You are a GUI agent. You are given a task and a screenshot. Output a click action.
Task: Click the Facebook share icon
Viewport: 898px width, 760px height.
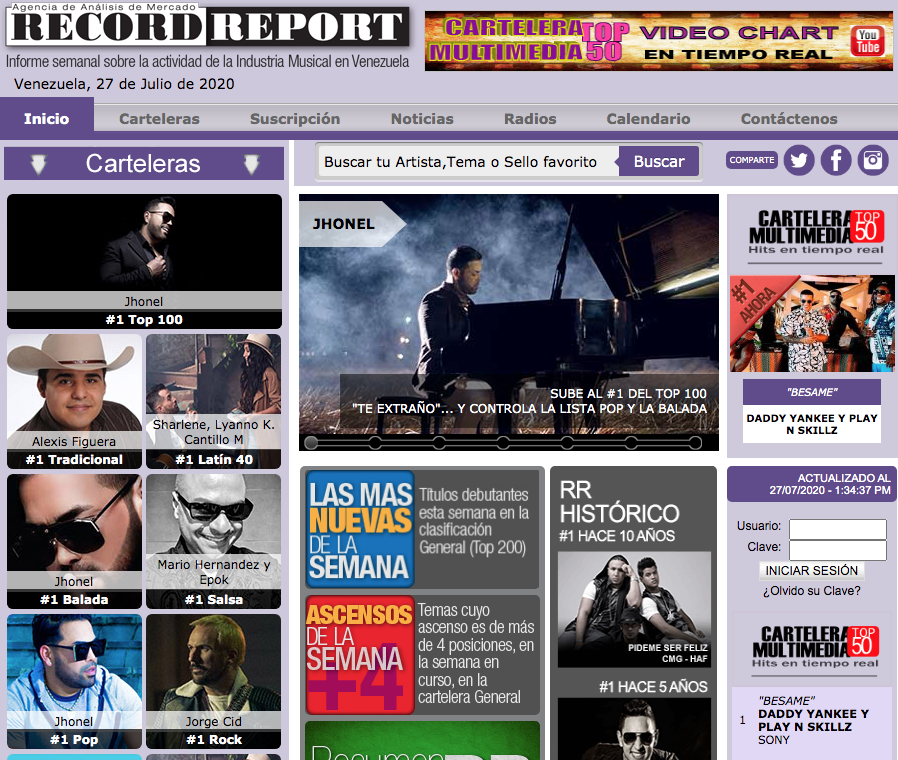click(x=836, y=160)
